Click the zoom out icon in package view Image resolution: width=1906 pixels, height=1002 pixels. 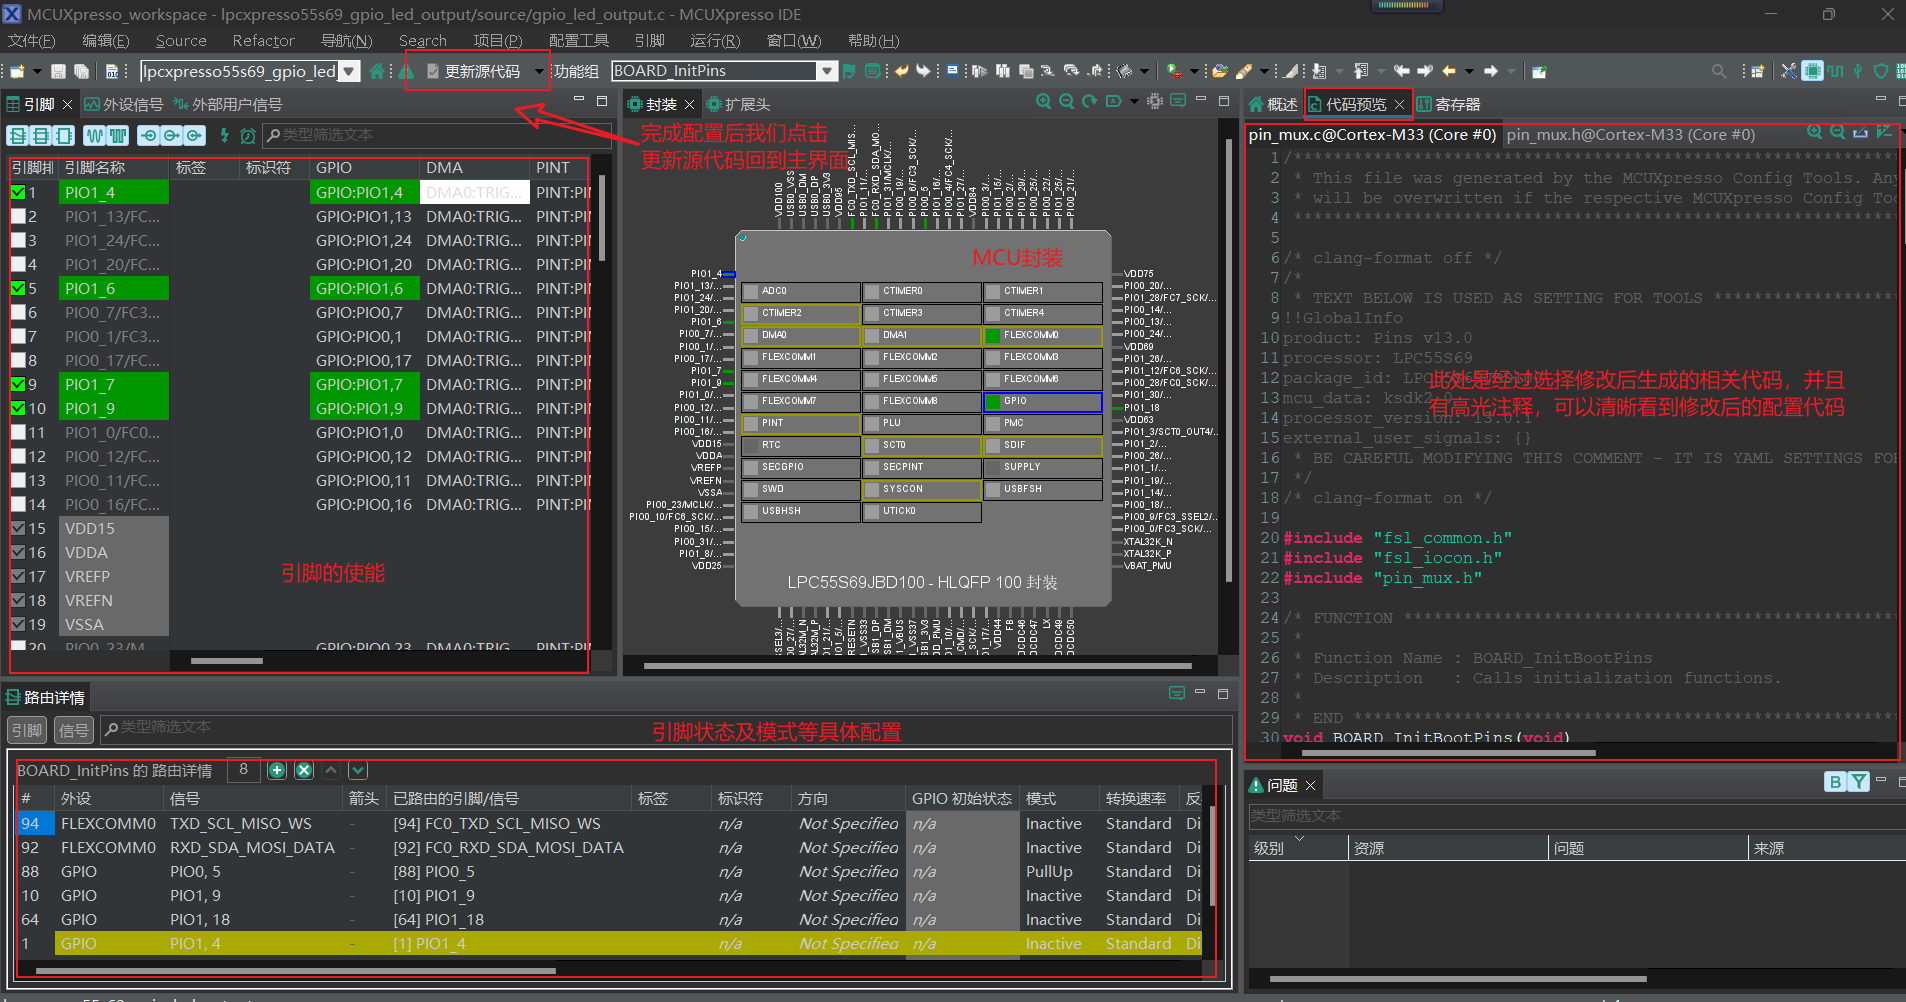(1066, 102)
